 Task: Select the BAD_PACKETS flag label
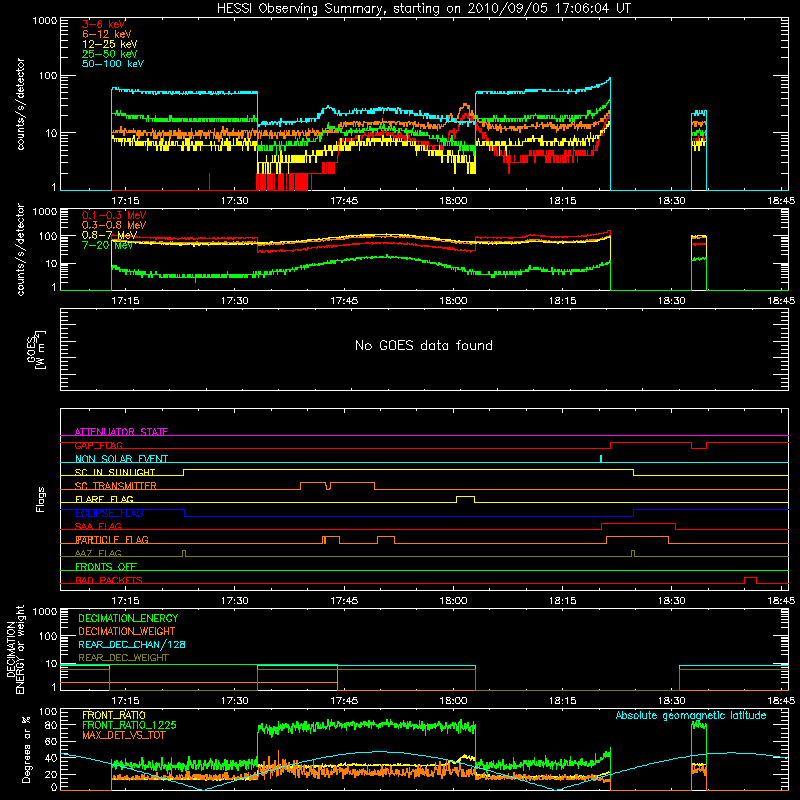(109, 580)
